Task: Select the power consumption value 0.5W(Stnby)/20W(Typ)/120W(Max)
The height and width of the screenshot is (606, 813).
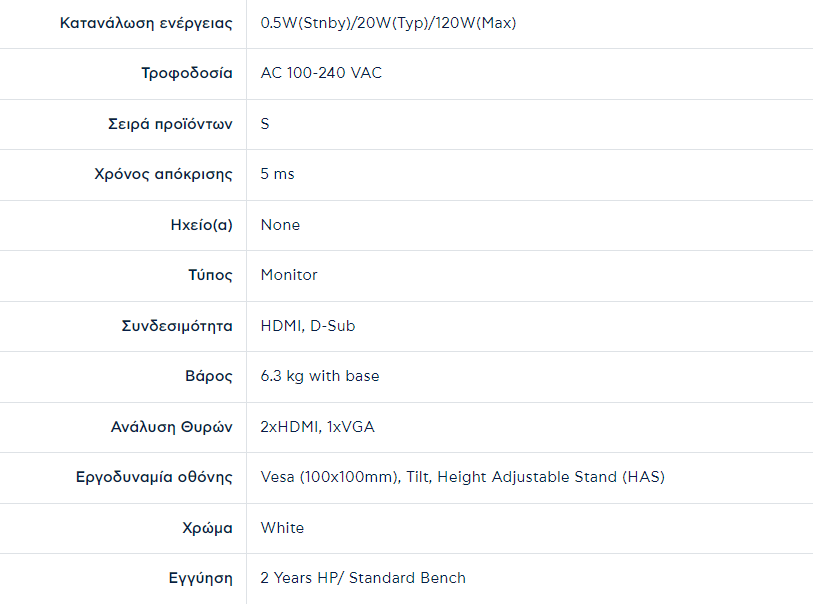Action: [x=389, y=23]
